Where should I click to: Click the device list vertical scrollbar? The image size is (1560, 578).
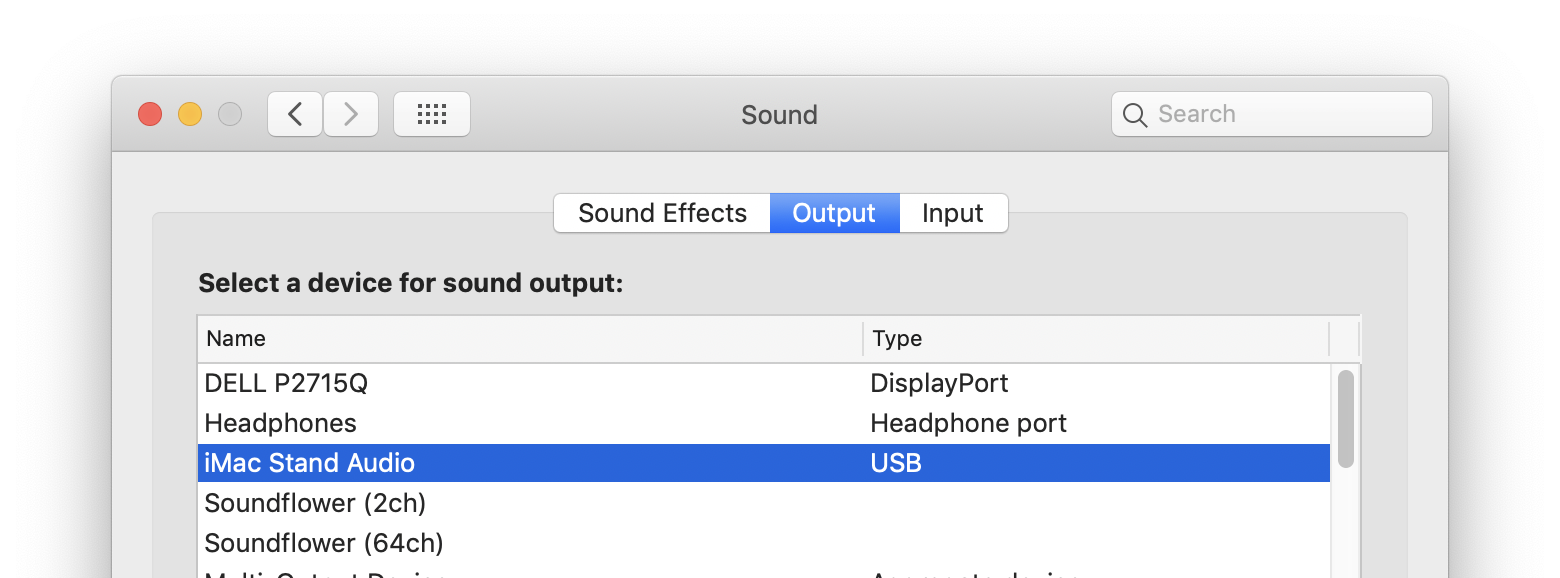(1345, 419)
